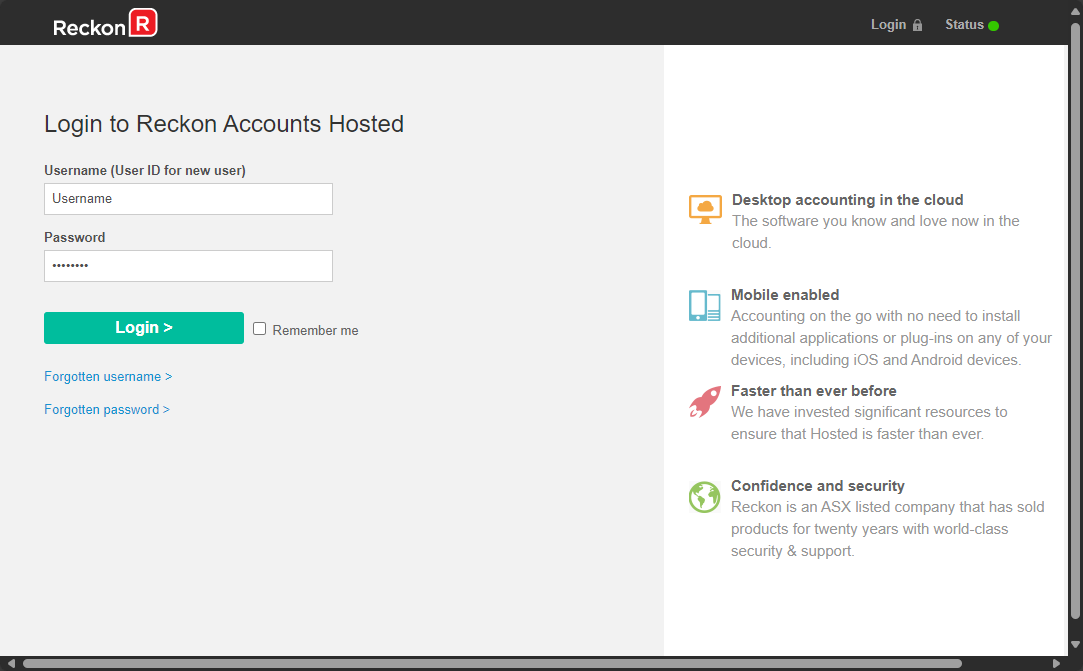Focus the Password input field
The width and height of the screenshot is (1083, 671).
coord(189,266)
